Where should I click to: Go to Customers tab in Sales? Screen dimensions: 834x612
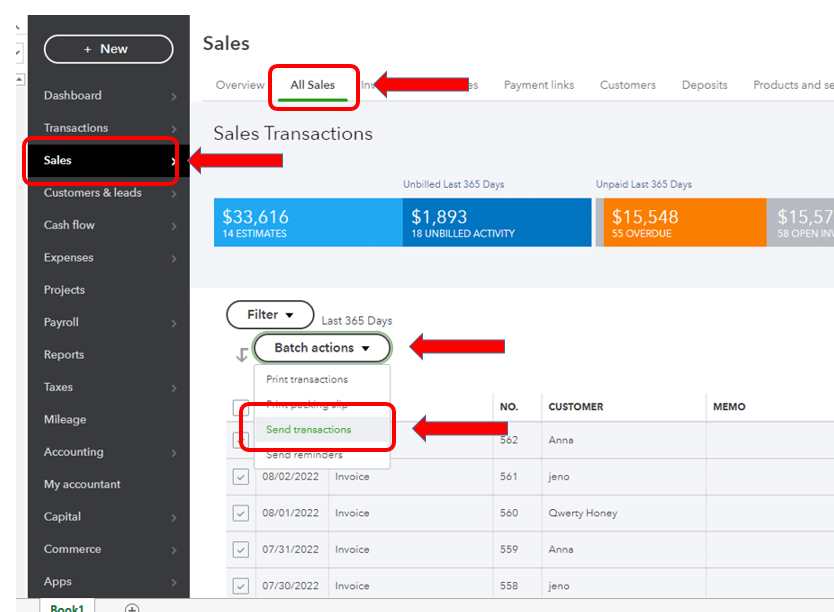click(628, 85)
